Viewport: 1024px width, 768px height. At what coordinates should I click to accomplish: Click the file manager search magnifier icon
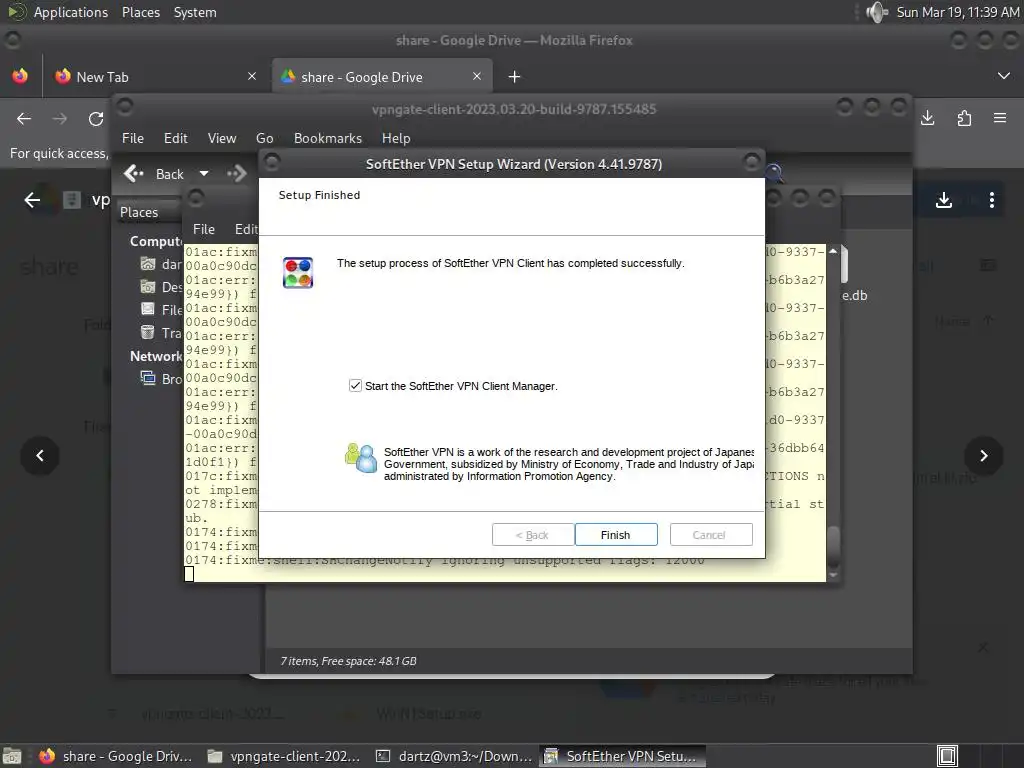(x=774, y=173)
